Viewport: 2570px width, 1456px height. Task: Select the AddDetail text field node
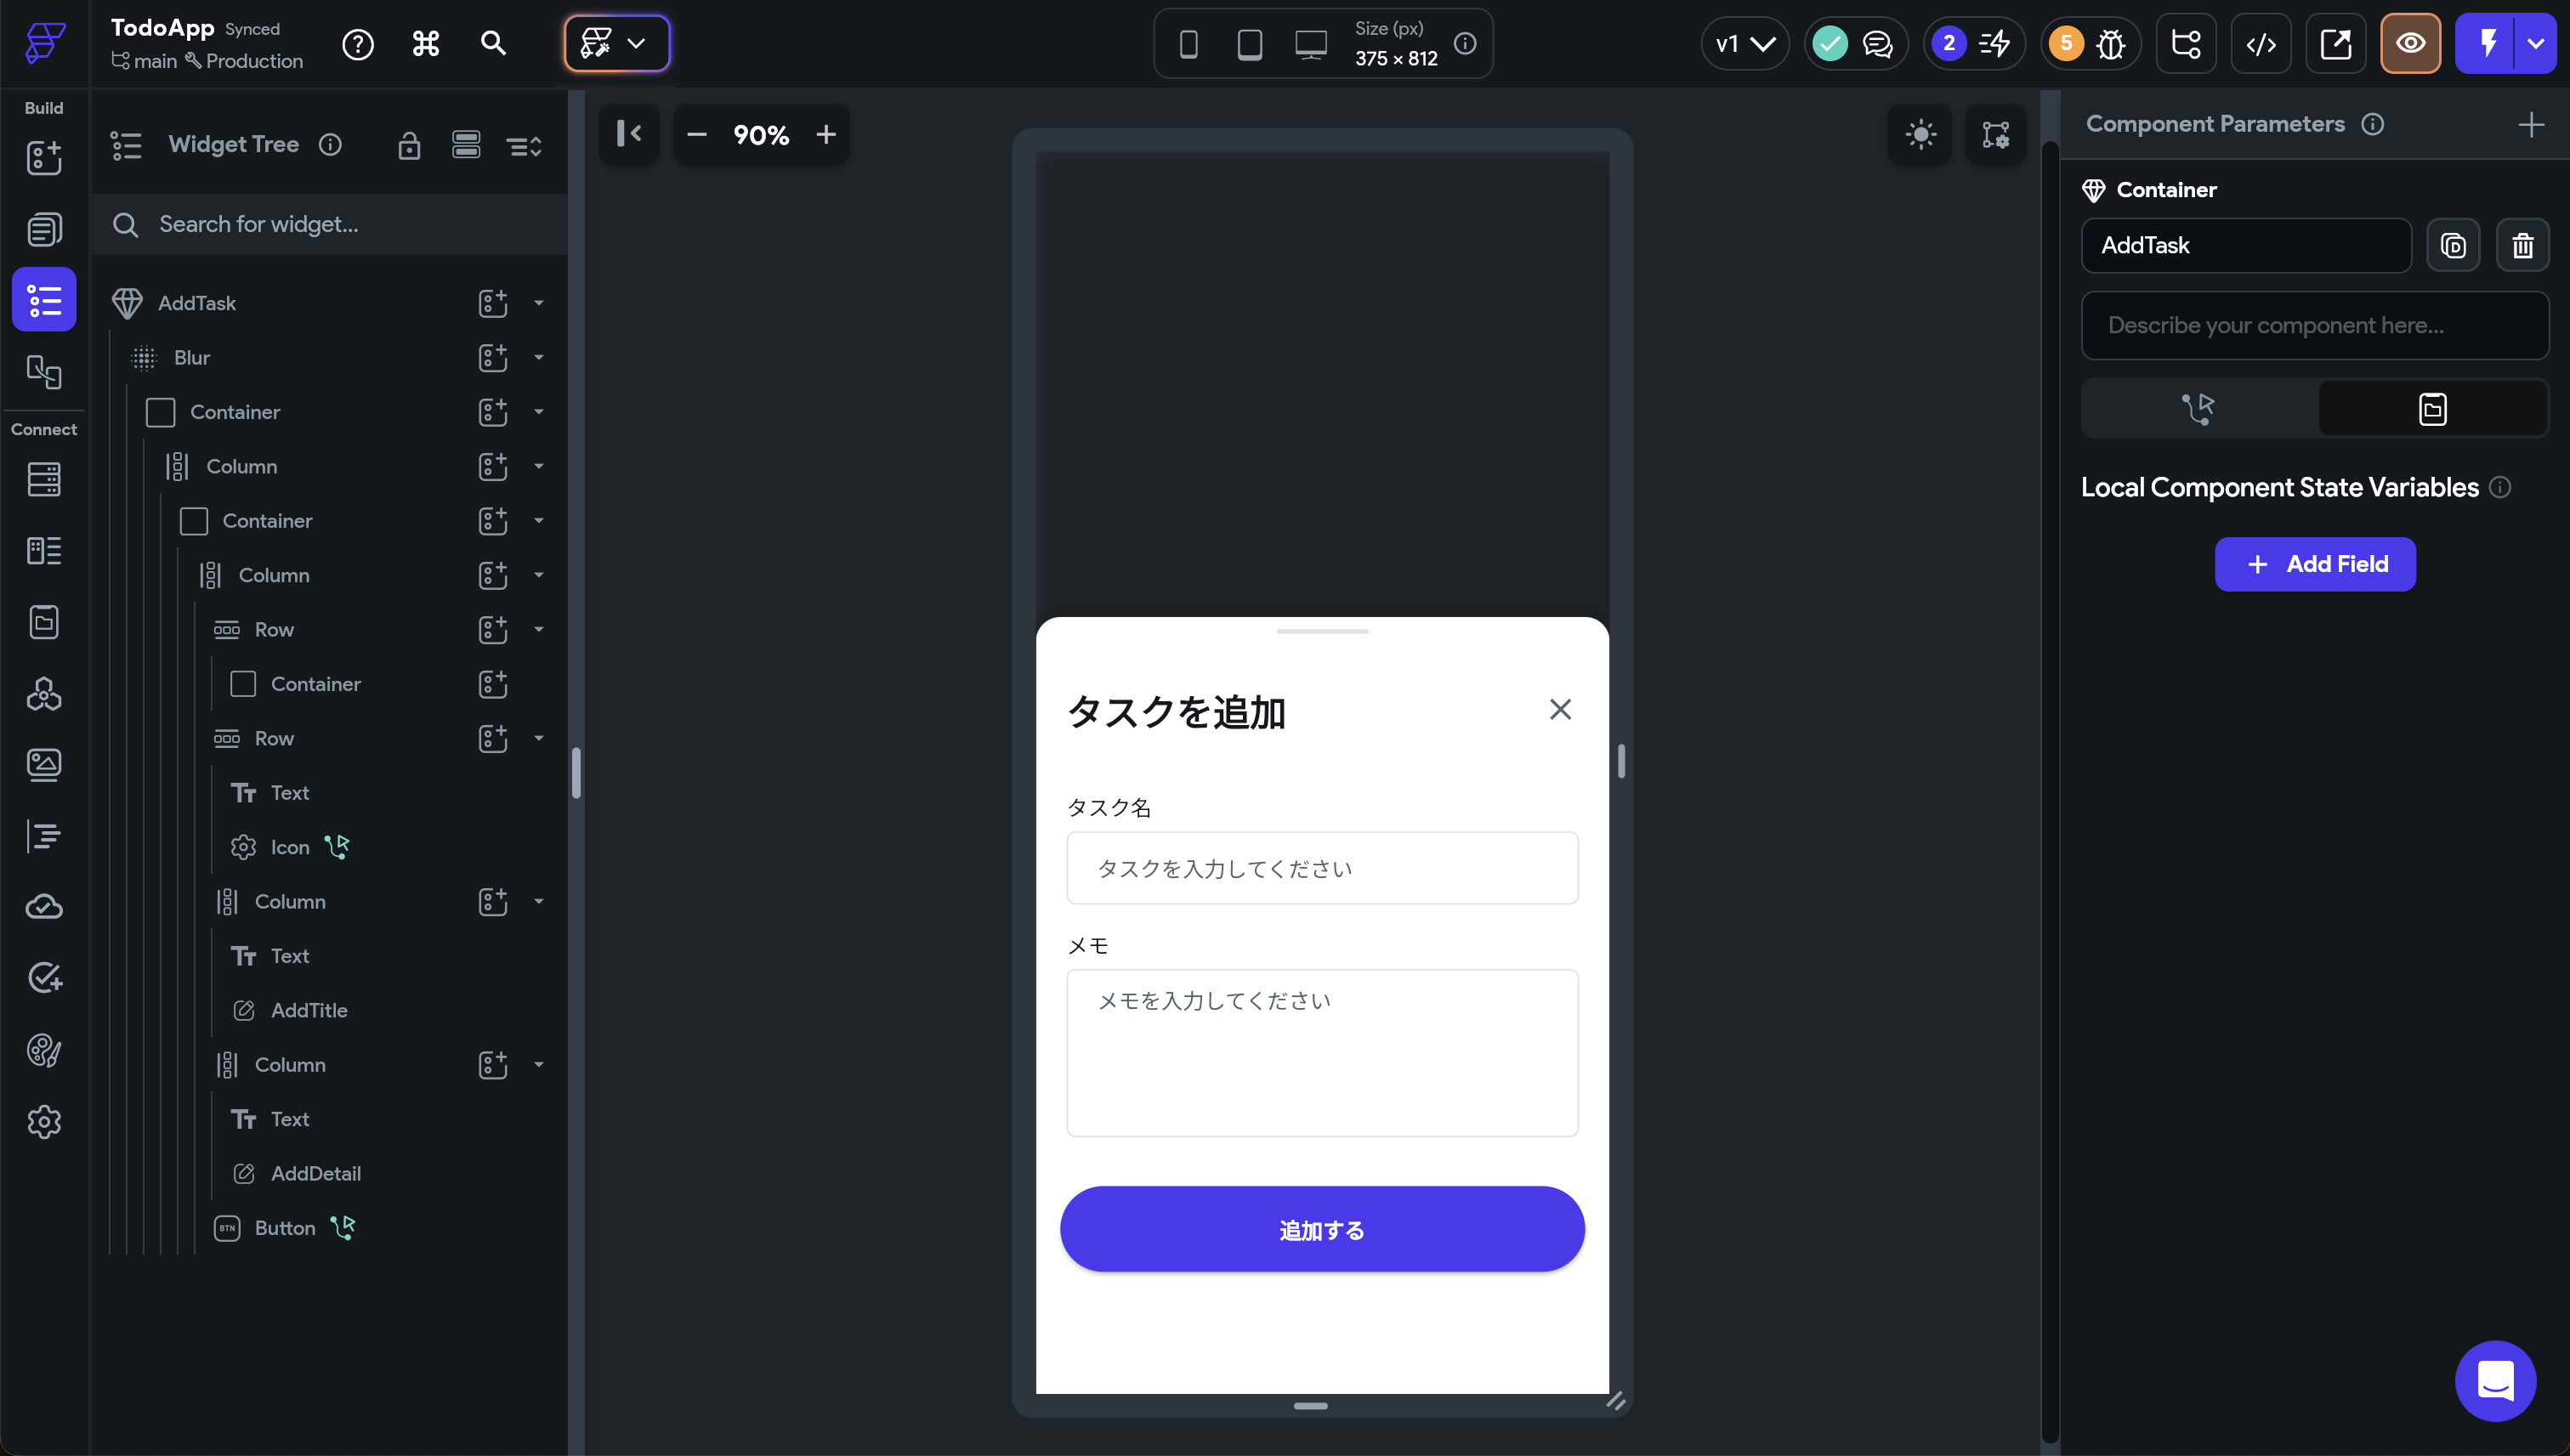tap(316, 1173)
